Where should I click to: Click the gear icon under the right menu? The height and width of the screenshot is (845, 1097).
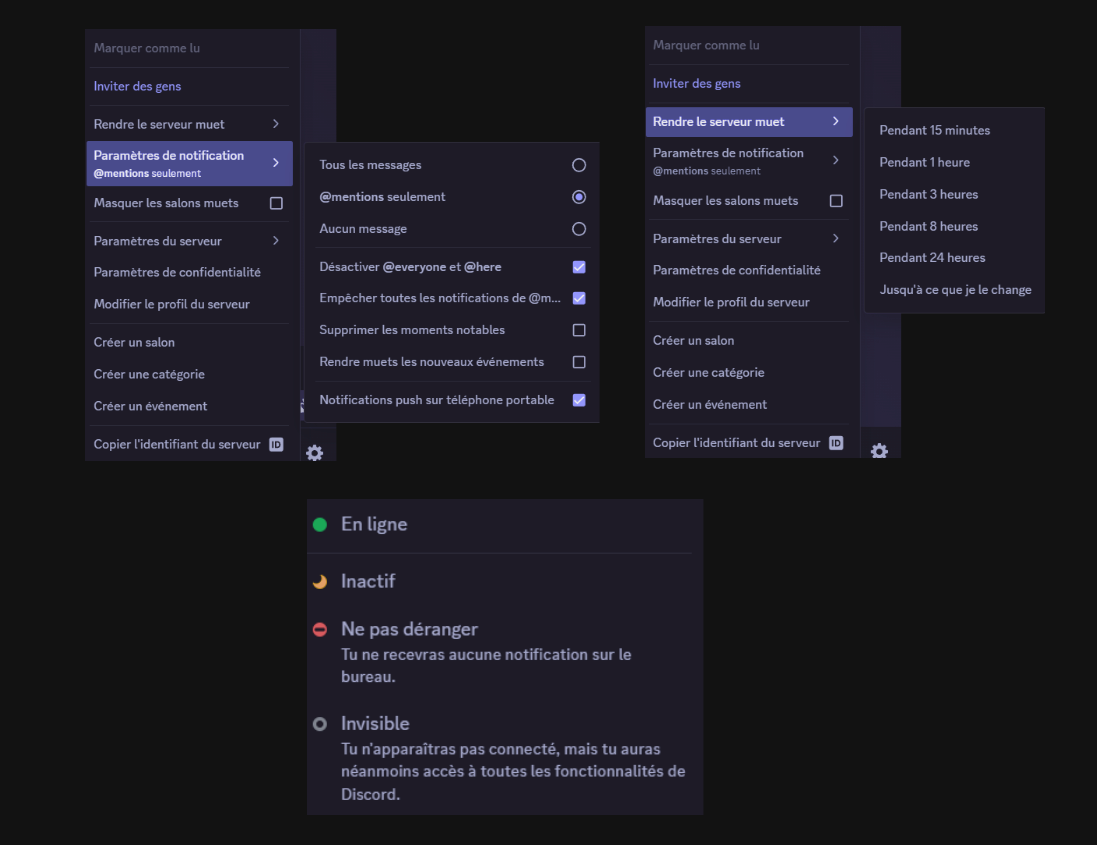point(879,451)
